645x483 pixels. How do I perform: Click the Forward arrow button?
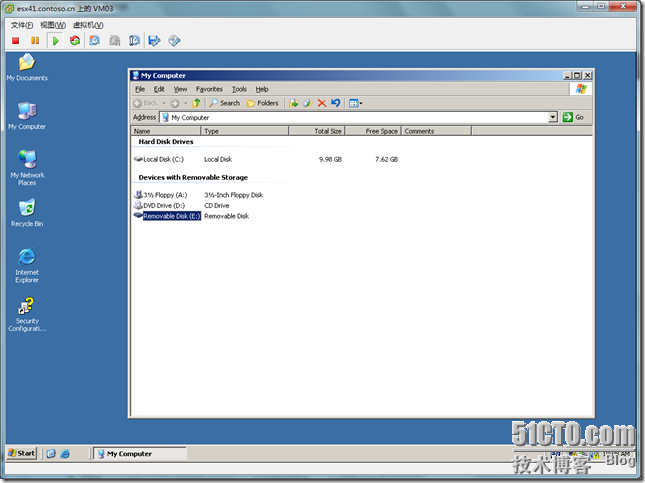pos(175,103)
